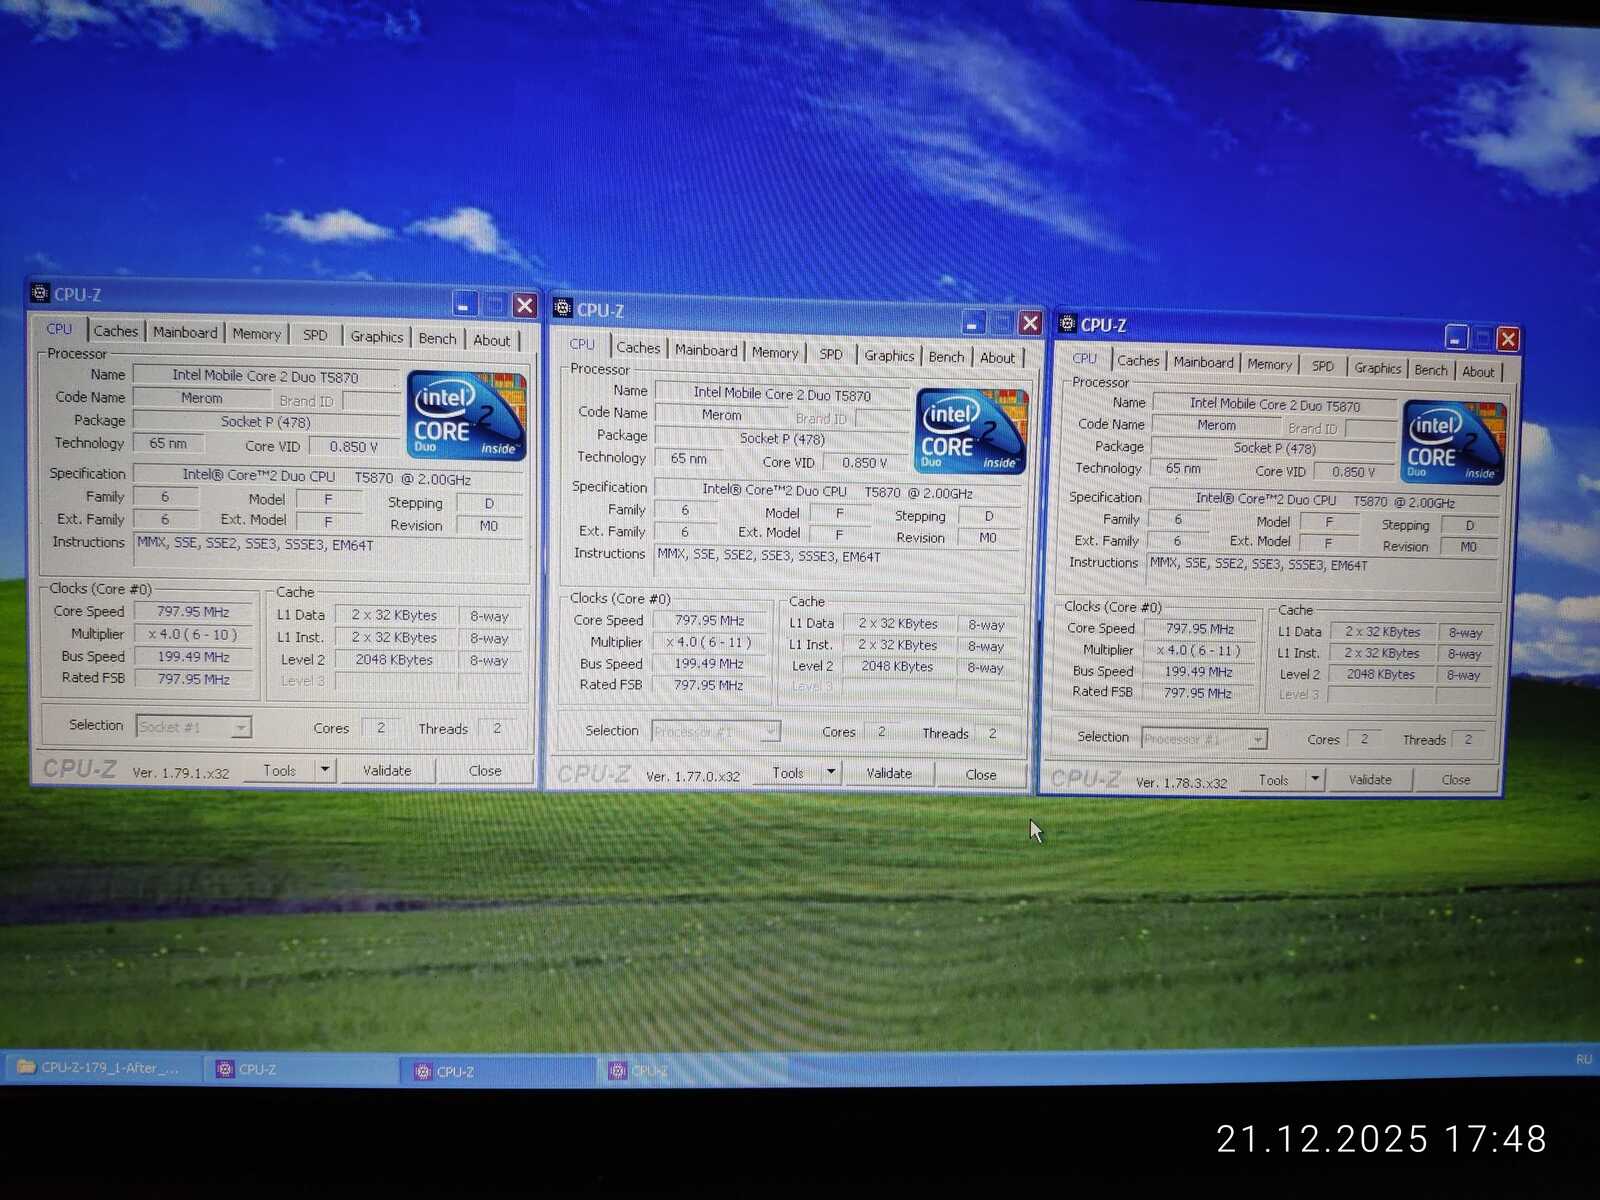Click Core Speed value in CPU-Z 1.77.0
The width and height of the screenshot is (1600, 1200).
(709, 620)
